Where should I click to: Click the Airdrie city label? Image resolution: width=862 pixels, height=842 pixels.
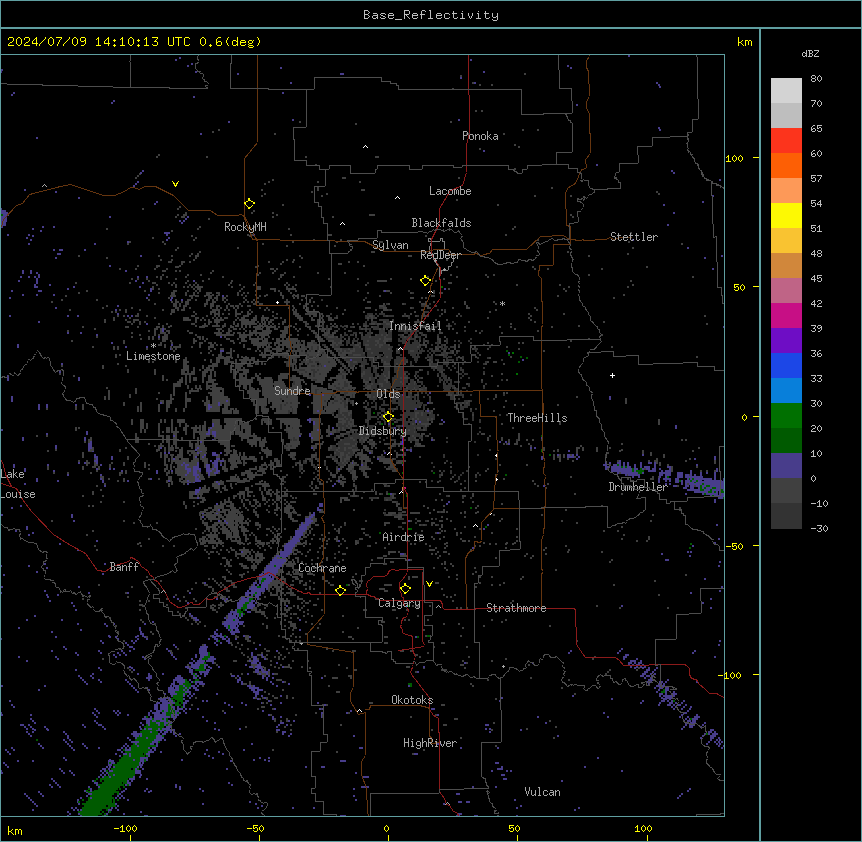tap(404, 537)
